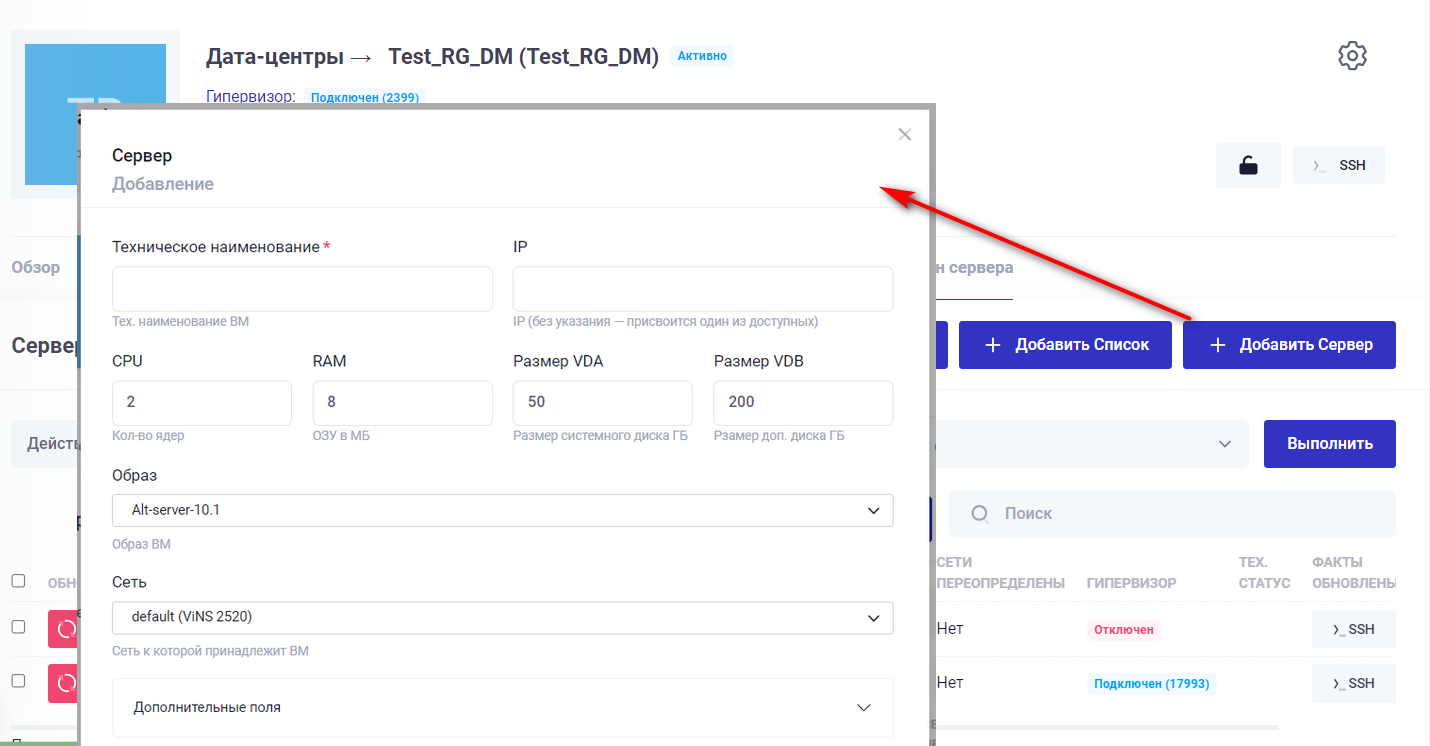Screen dimensions: 1430x746
Task: Click refresh icon in first server row
Action: click(64, 629)
